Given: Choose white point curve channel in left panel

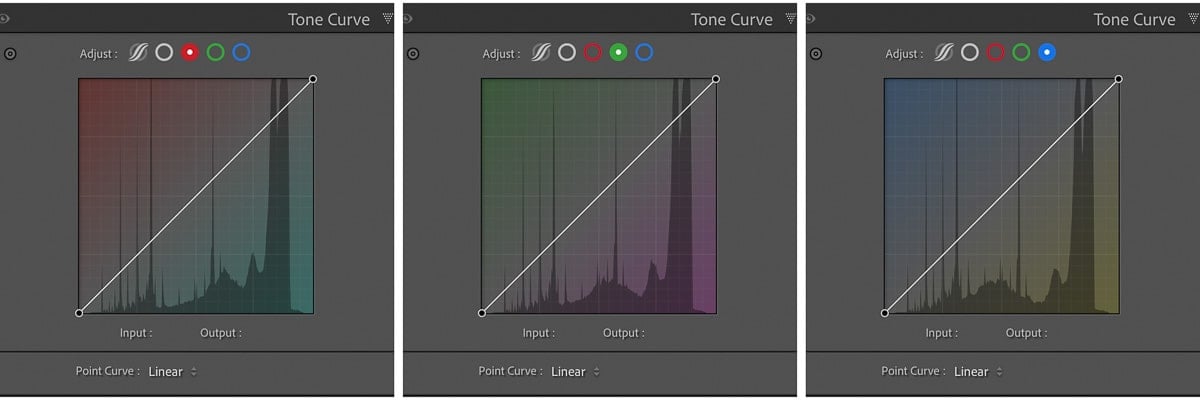Looking at the screenshot, I should point(164,52).
